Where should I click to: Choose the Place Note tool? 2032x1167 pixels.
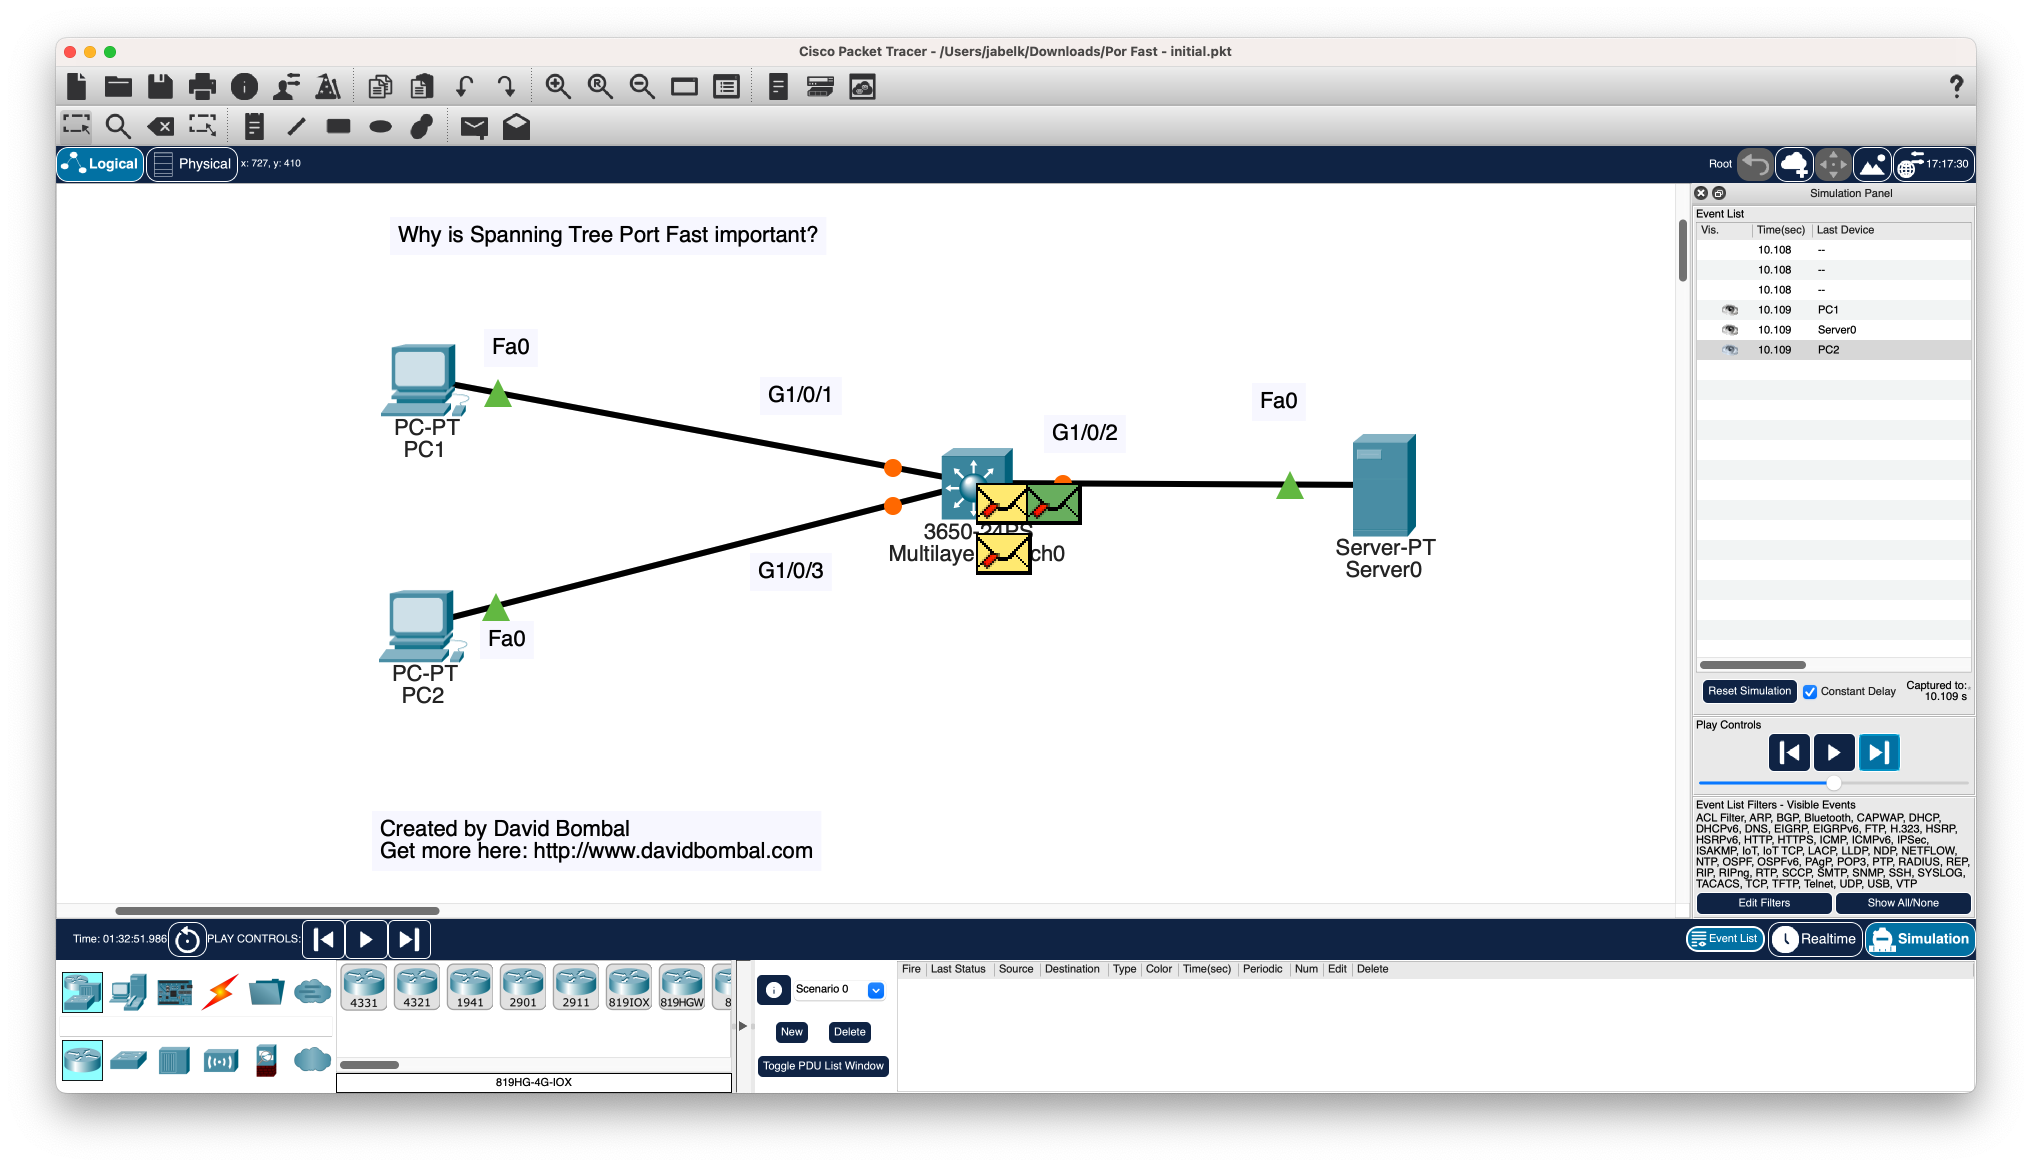[x=254, y=126]
